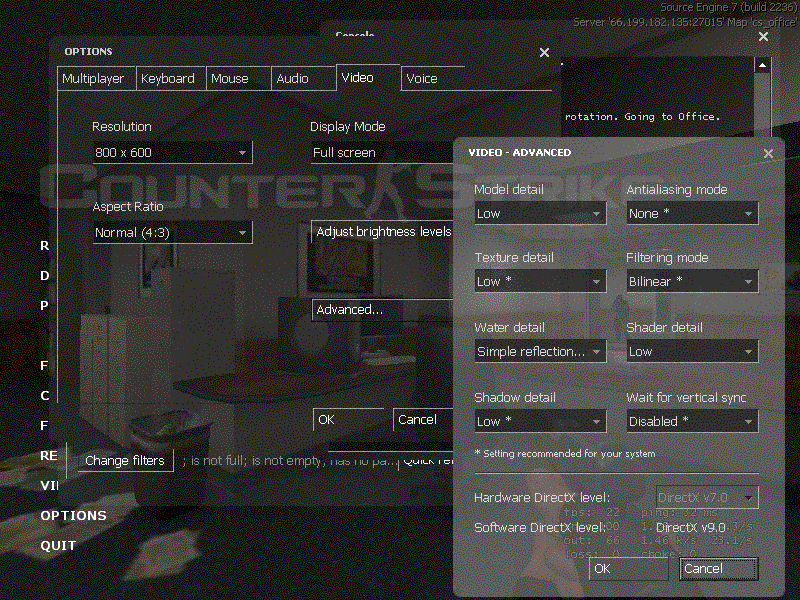Click the 'VIDEO - ADVANCED' dialog title
The image size is (800, 600).
pyautogui.click(x=520, y=153)
